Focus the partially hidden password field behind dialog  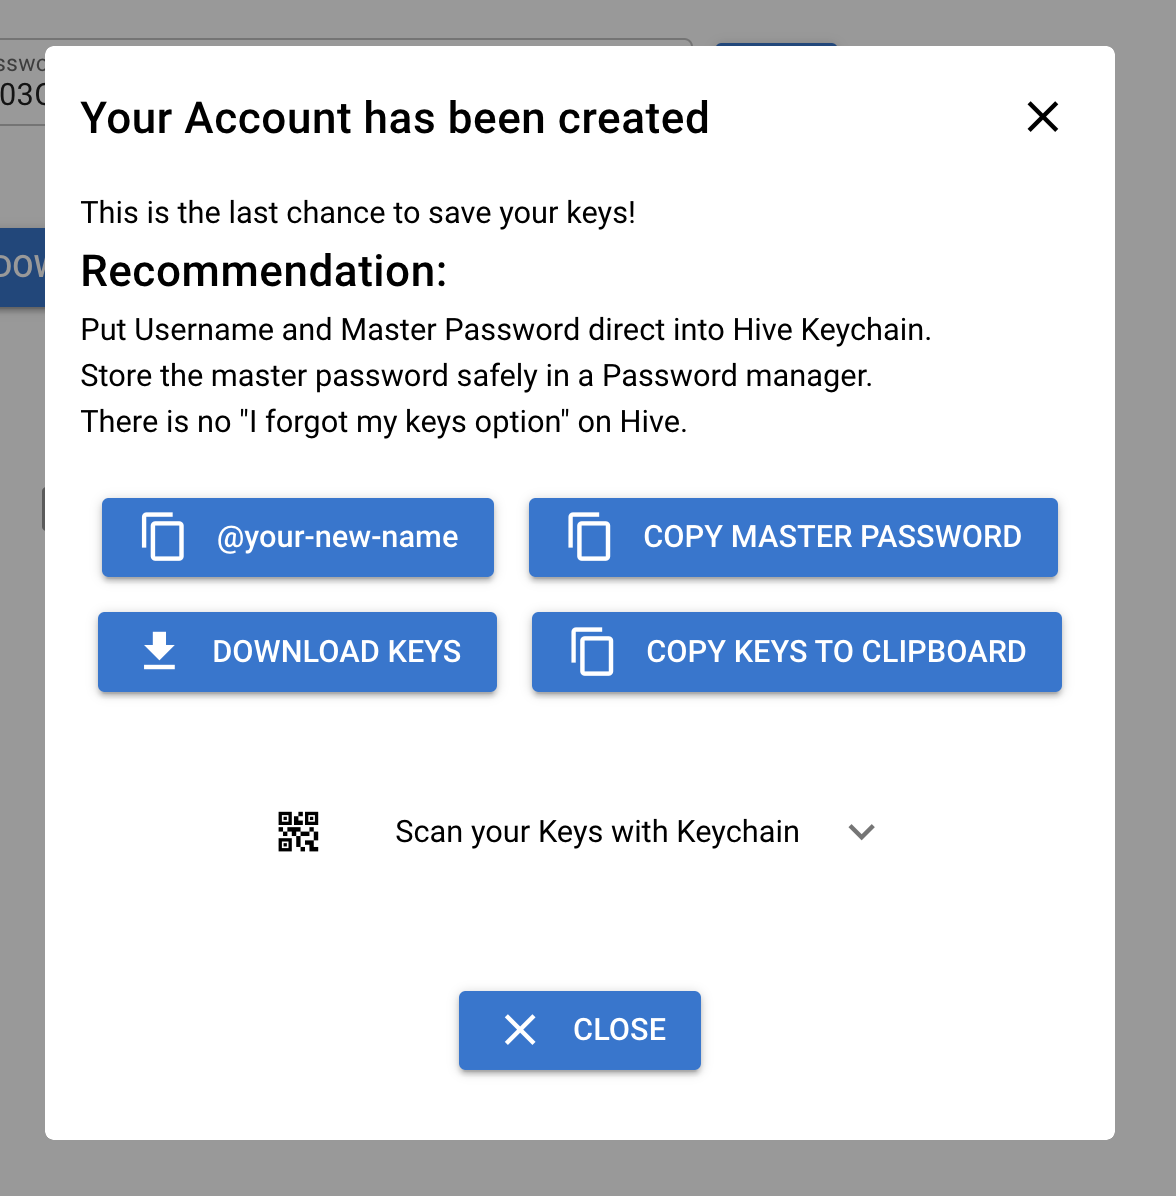coord(23,82)
